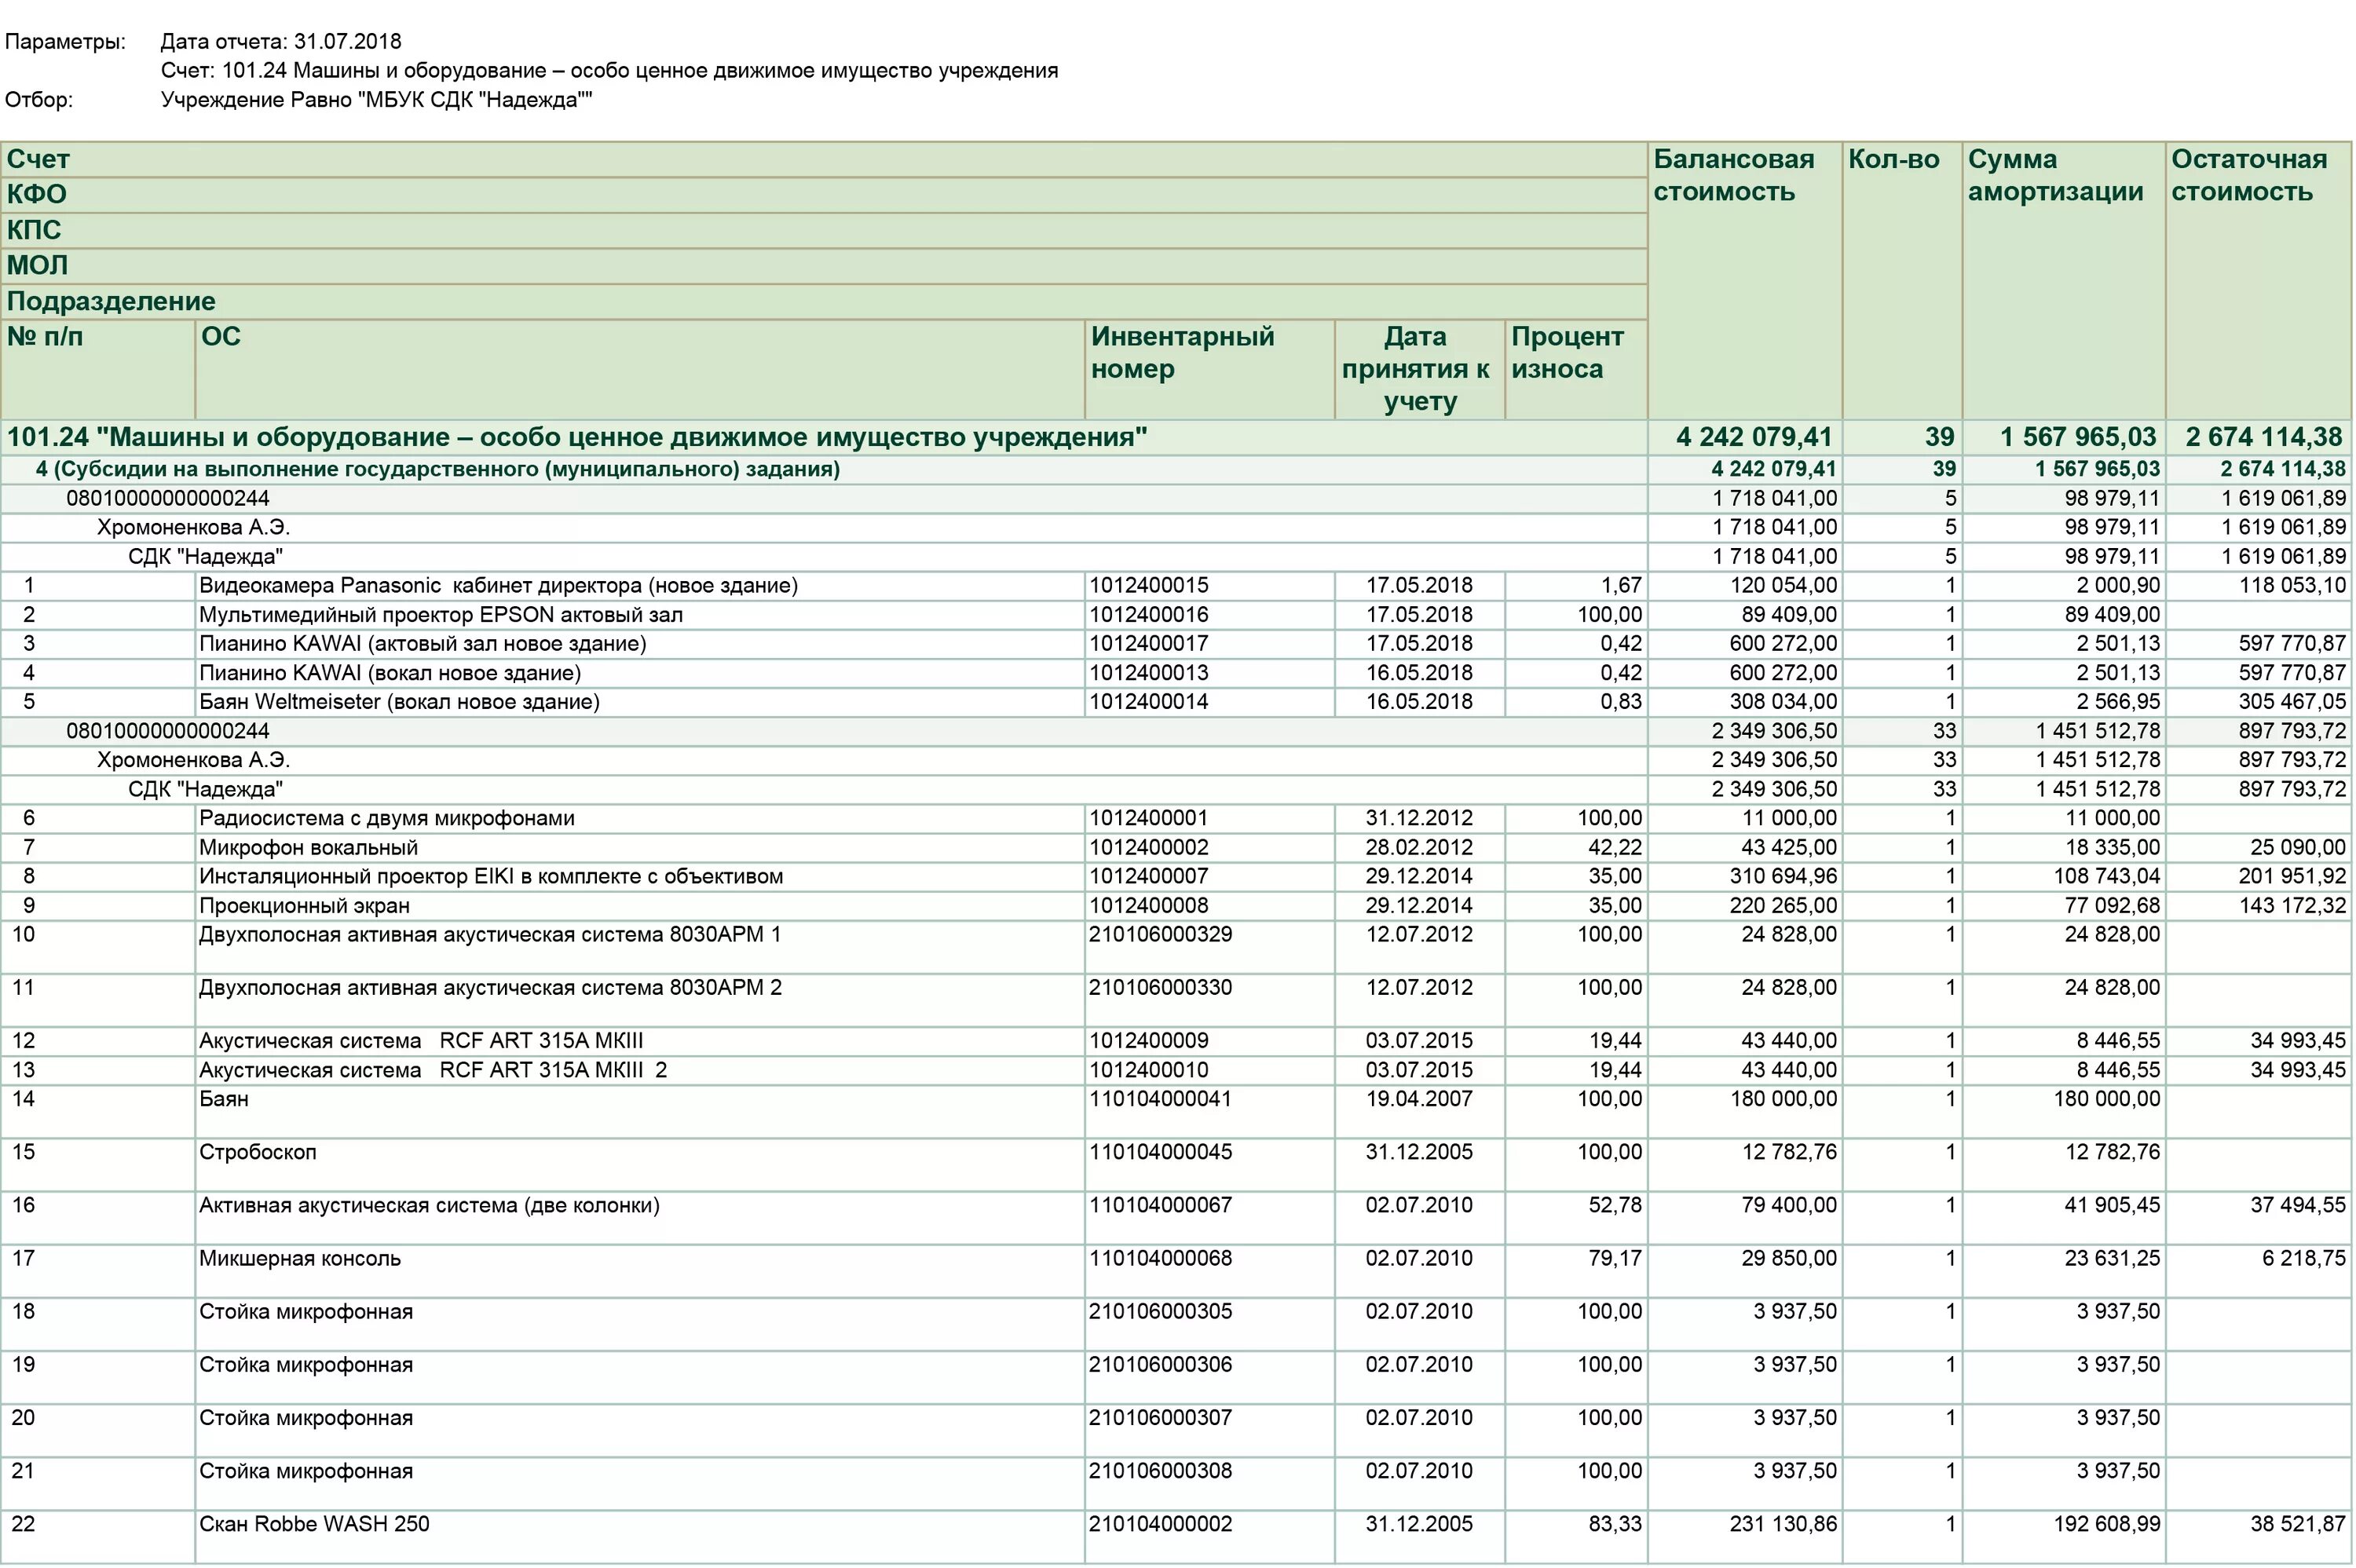Select inventory number 210106000308
This screenshot has height=1568, width=2356.
(1160, 1471)
